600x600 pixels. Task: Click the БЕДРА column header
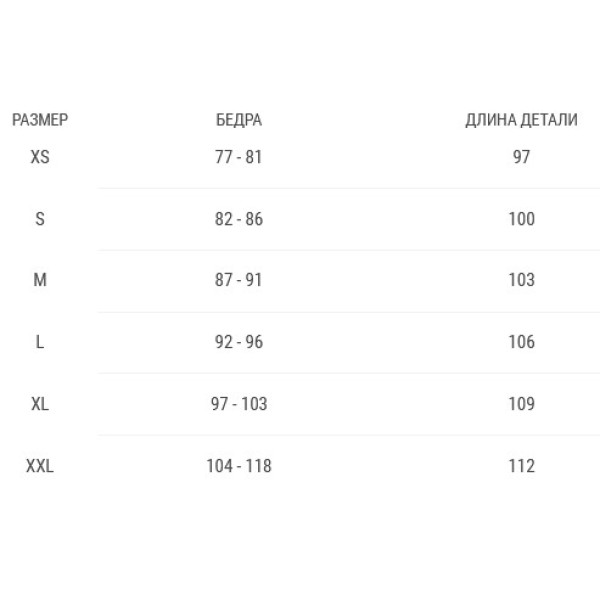coord(239,120)
